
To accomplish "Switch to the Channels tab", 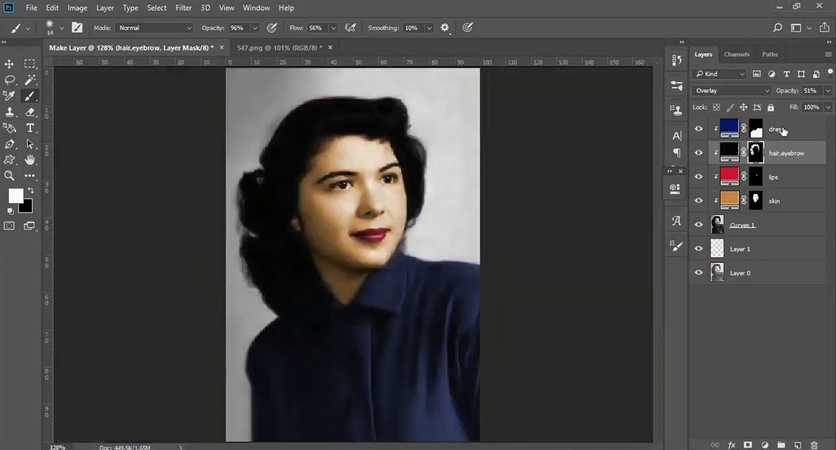I will tap(737, 54).
